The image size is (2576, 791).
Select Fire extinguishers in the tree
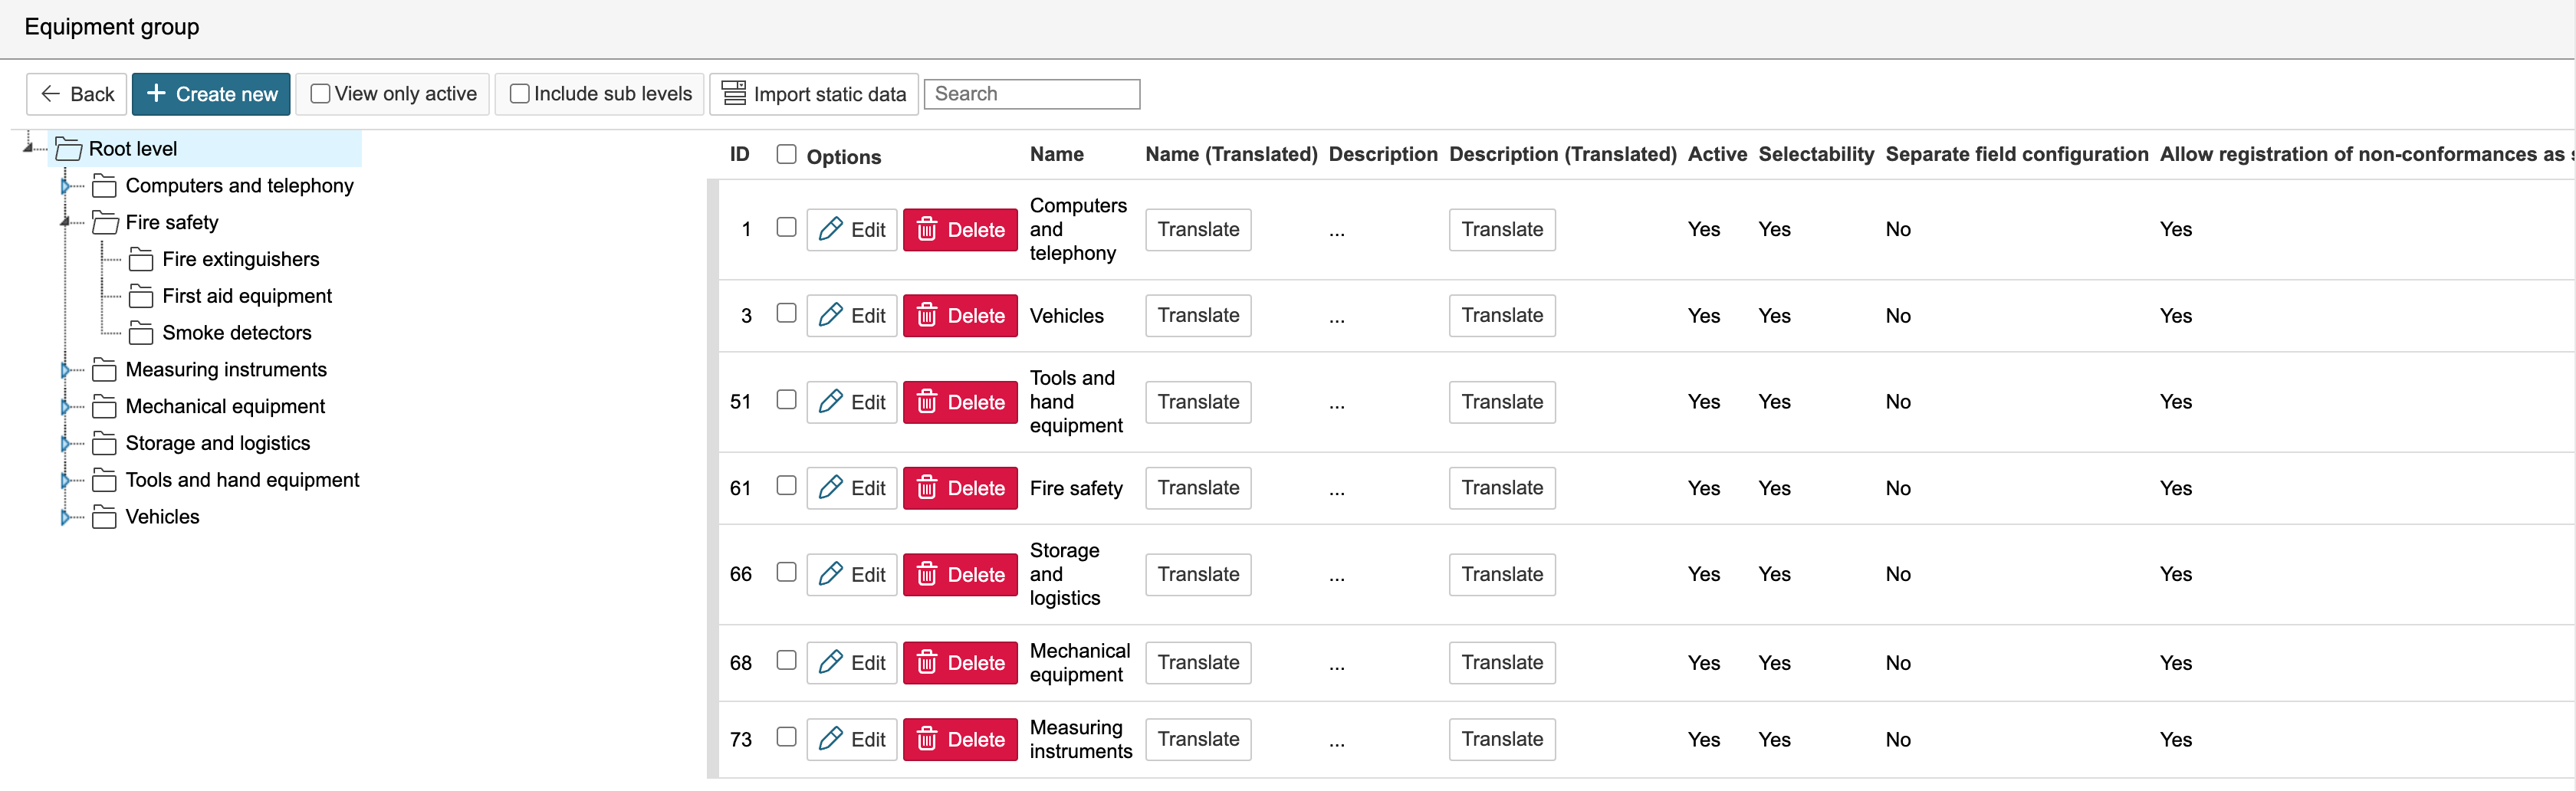point(240,260)
